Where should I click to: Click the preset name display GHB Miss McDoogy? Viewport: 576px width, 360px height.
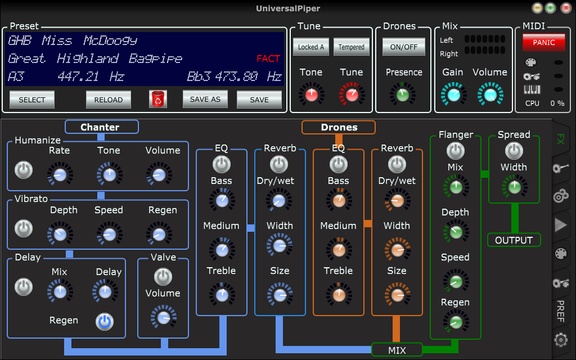73,40
